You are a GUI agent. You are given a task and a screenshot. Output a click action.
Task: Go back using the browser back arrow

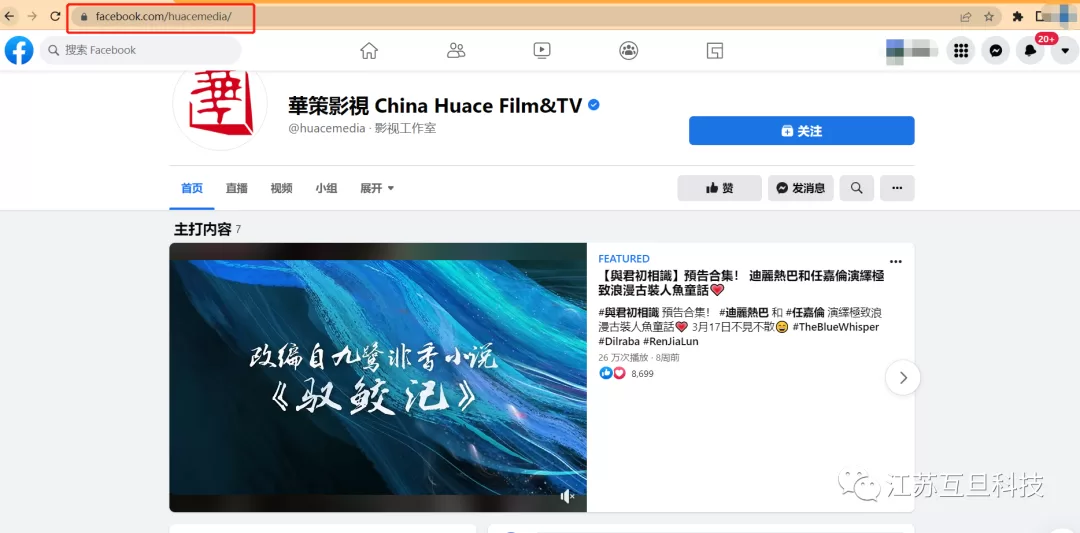tap(10, 17)
